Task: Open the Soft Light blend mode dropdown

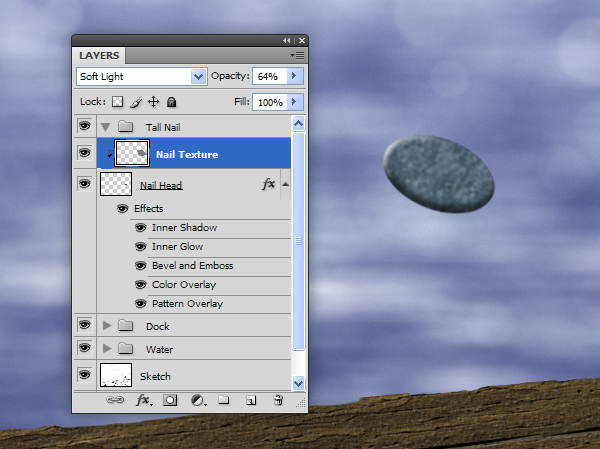Action: pyautogui.click(x=198, y=77)
